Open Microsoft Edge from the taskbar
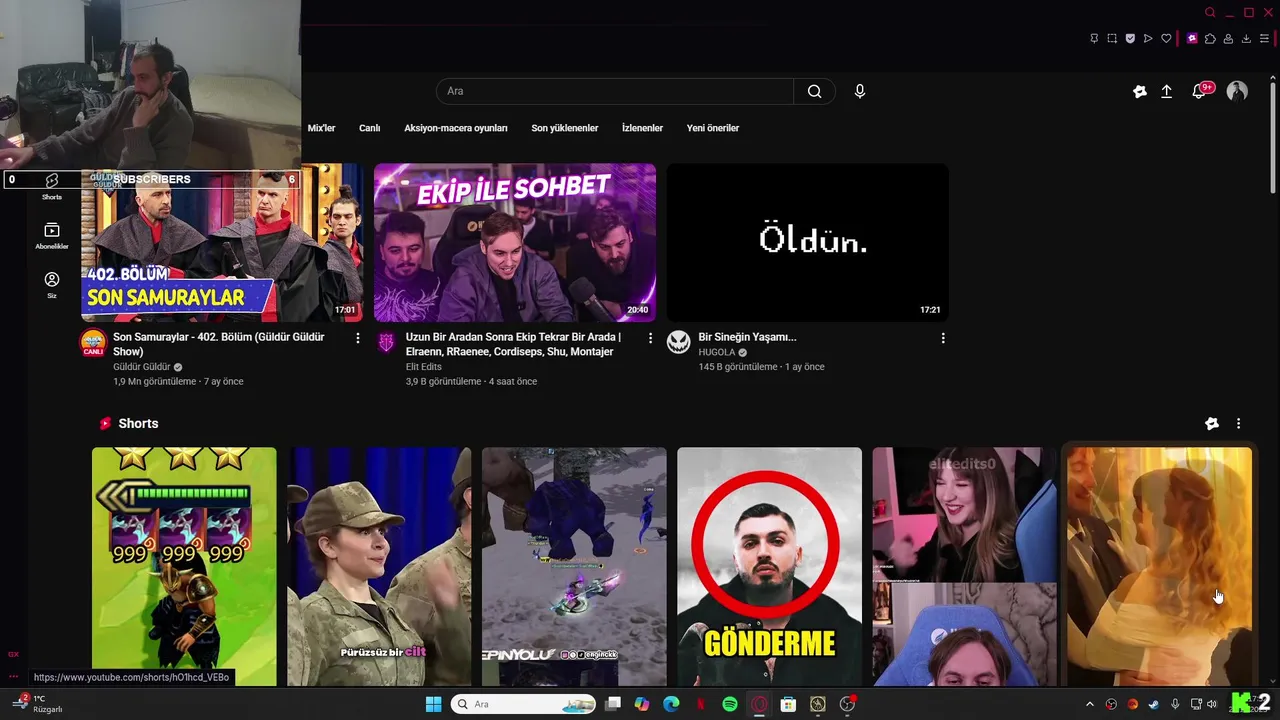Viewport: 1280px width, 720px height. 671,704
